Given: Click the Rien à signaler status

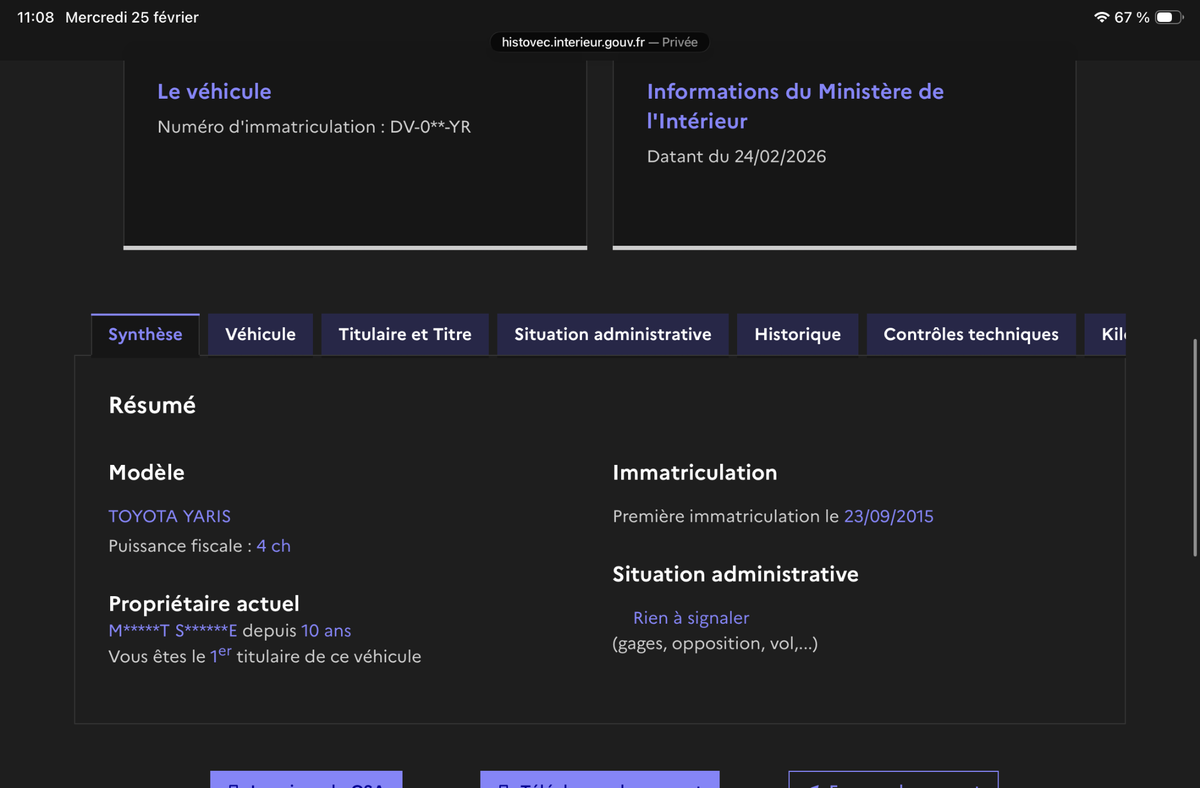Looking at the screenshot, I should tap(690, 618).
